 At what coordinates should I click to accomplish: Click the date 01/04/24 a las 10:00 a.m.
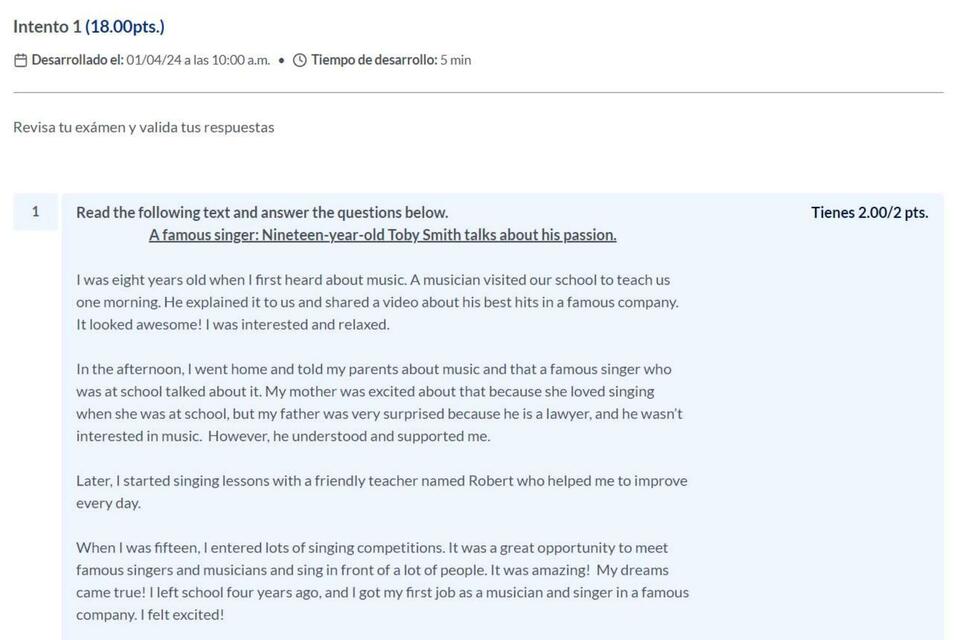click(x=198, y=60)
